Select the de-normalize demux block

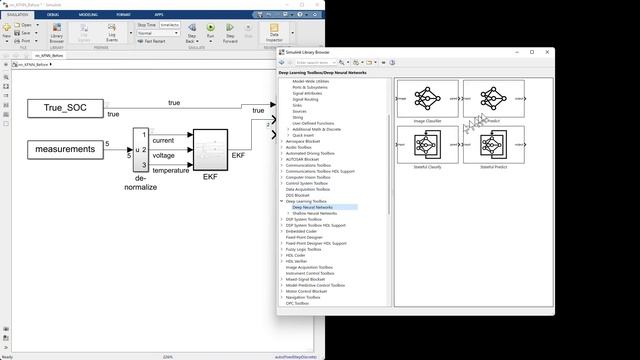tap(141, 150)
